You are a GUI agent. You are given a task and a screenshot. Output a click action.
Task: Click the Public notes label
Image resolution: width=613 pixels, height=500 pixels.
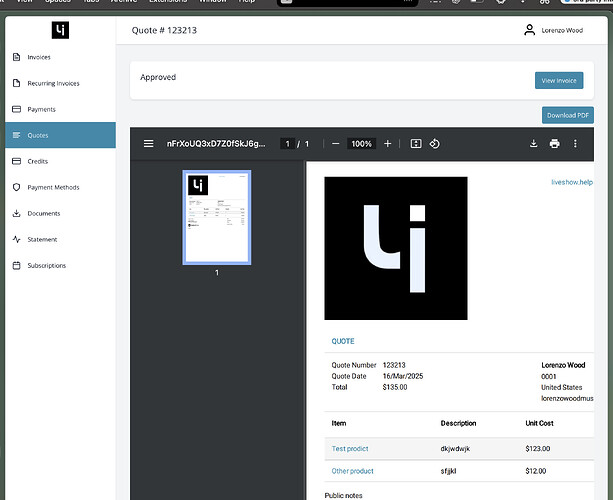click(x=343, y=495)
